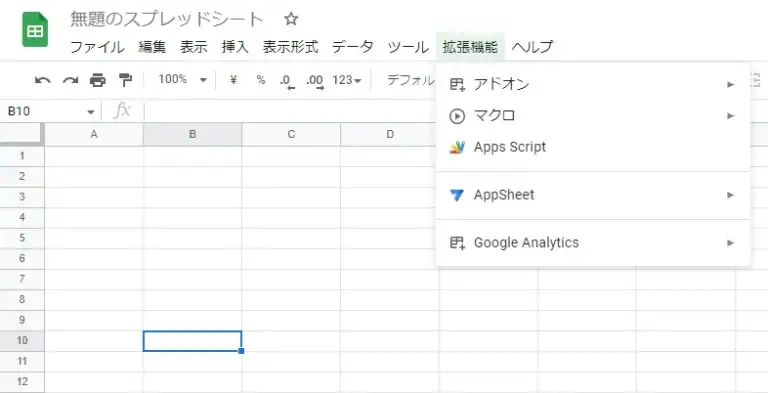Choose AppSheet menu entry
Viewport: 768px width, 393px height.
pos(593,195)
